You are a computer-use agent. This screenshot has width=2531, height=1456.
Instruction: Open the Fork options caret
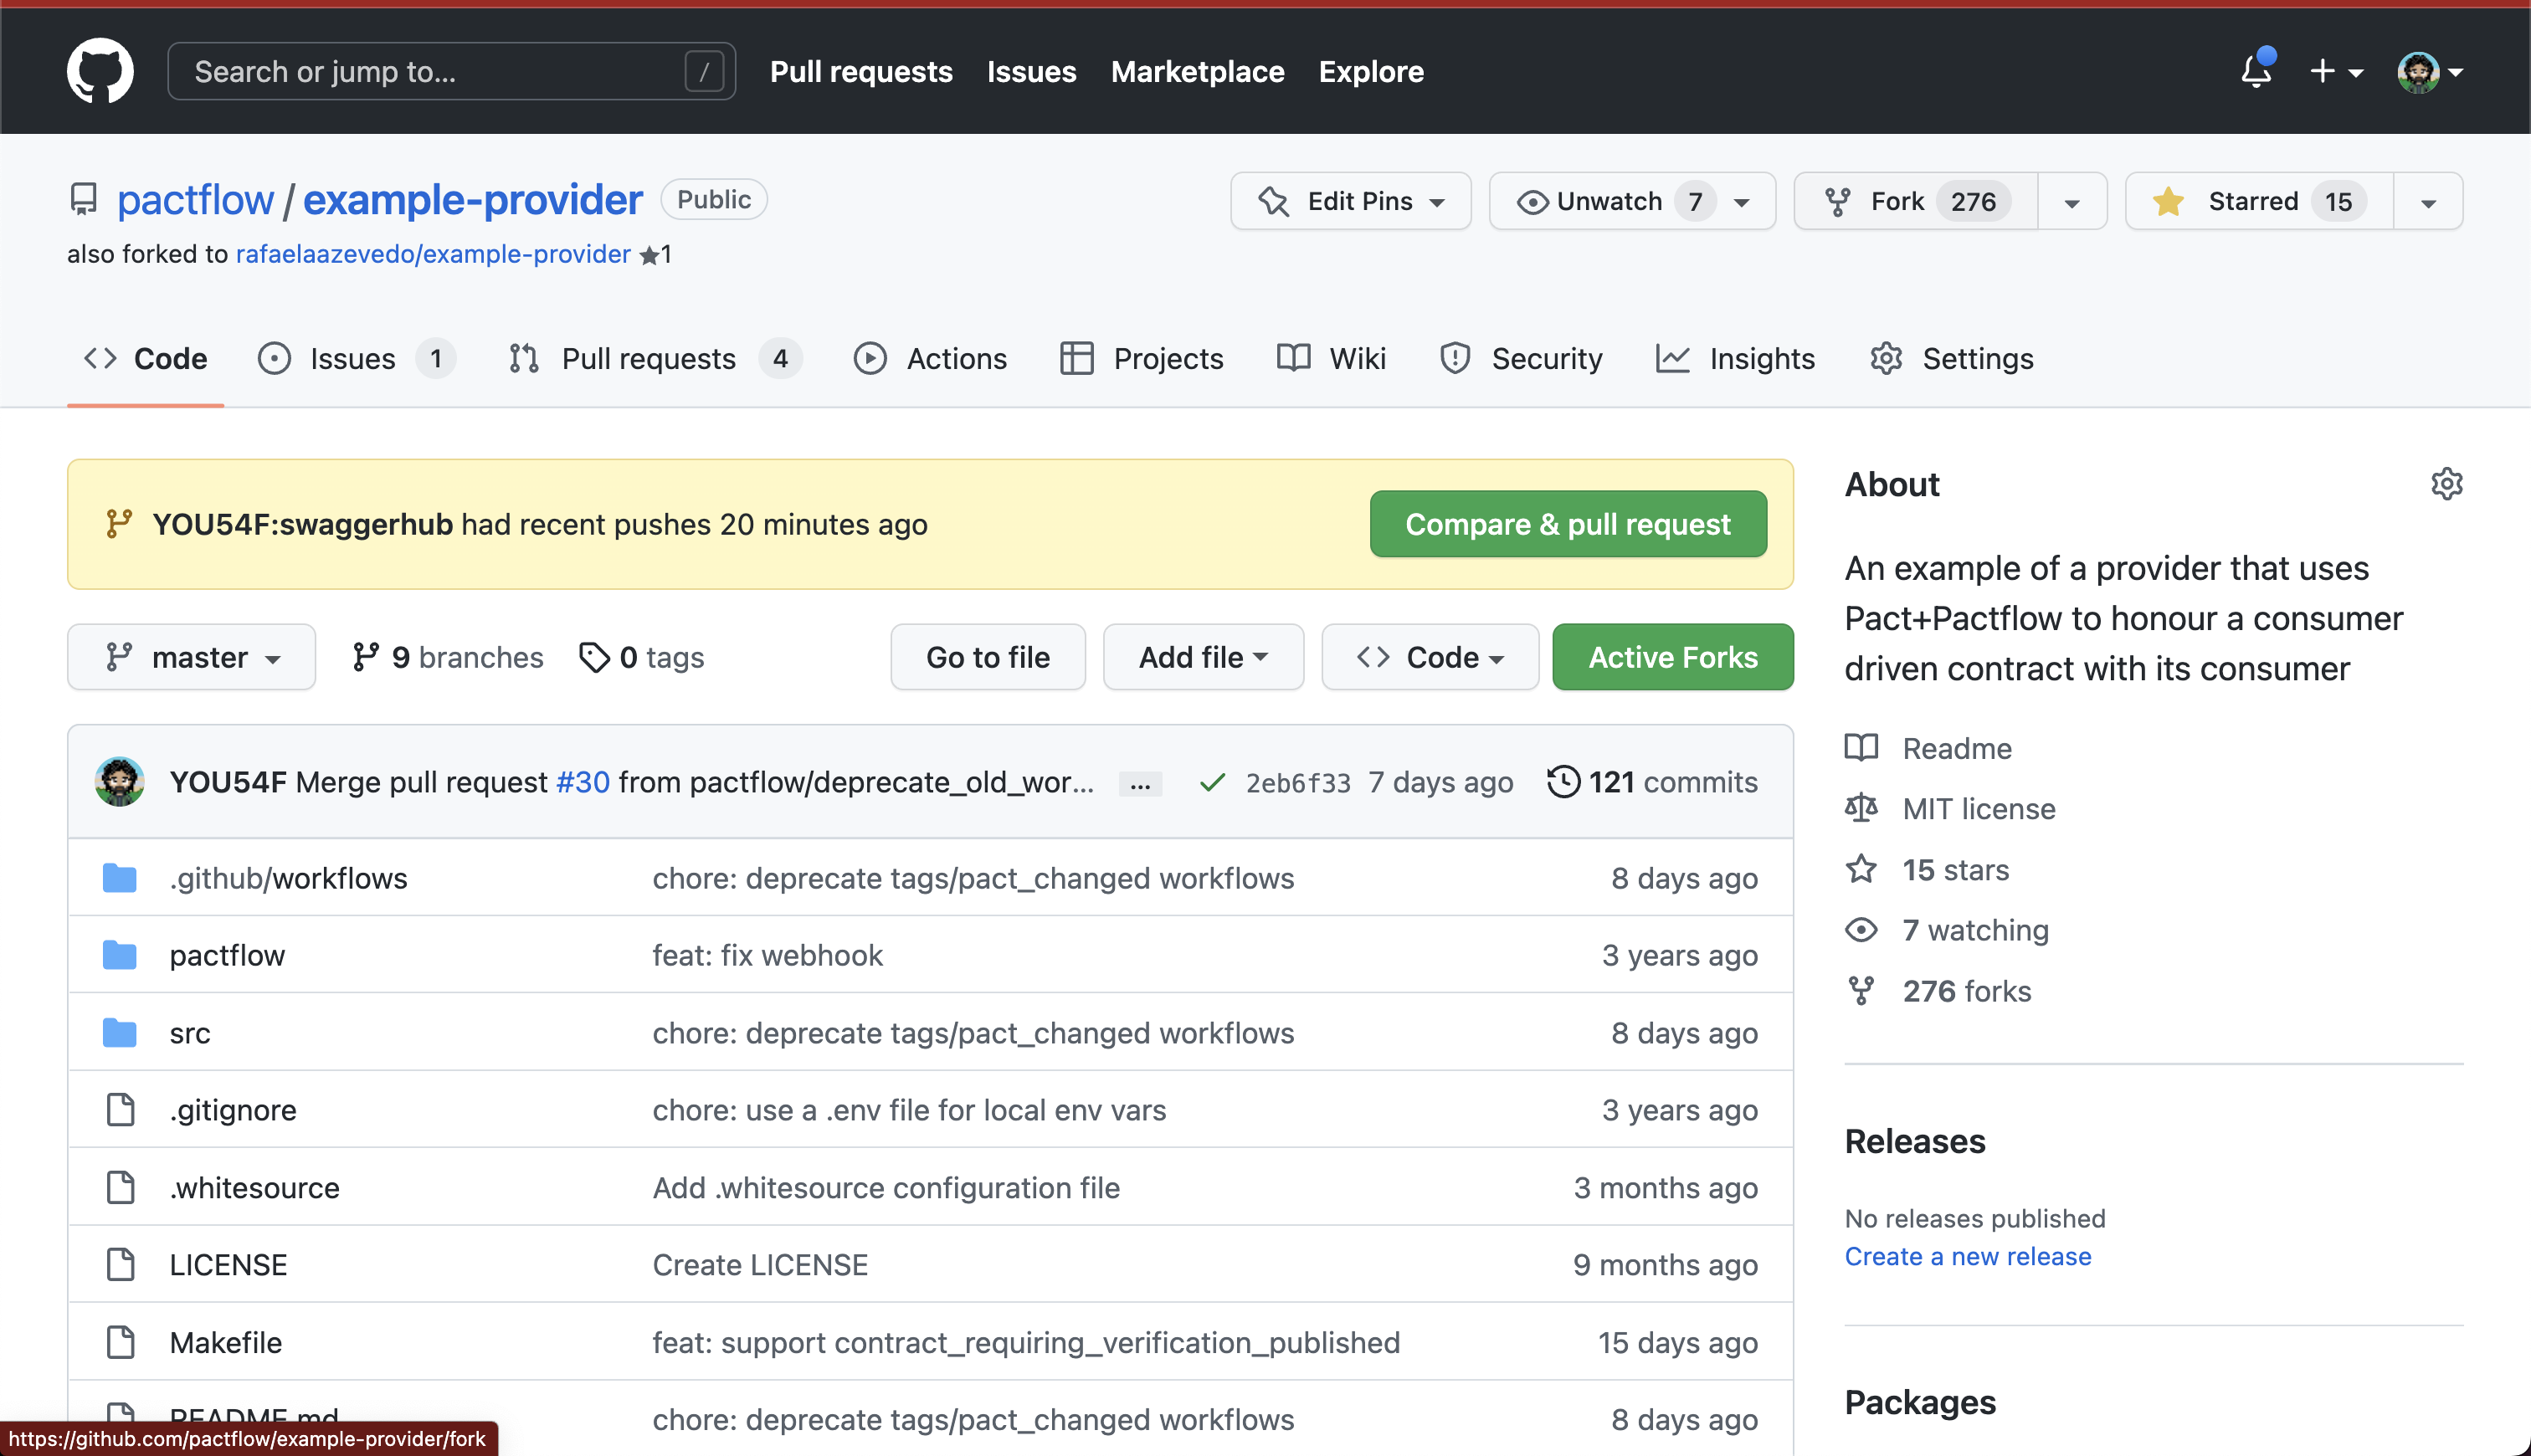2071,201
